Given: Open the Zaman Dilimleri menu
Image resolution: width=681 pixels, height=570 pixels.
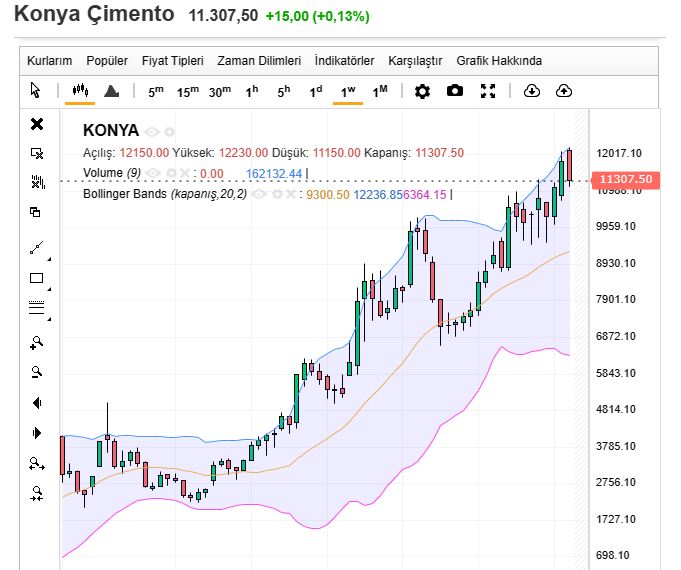Looking at the screenshot, I should point(259,60).
